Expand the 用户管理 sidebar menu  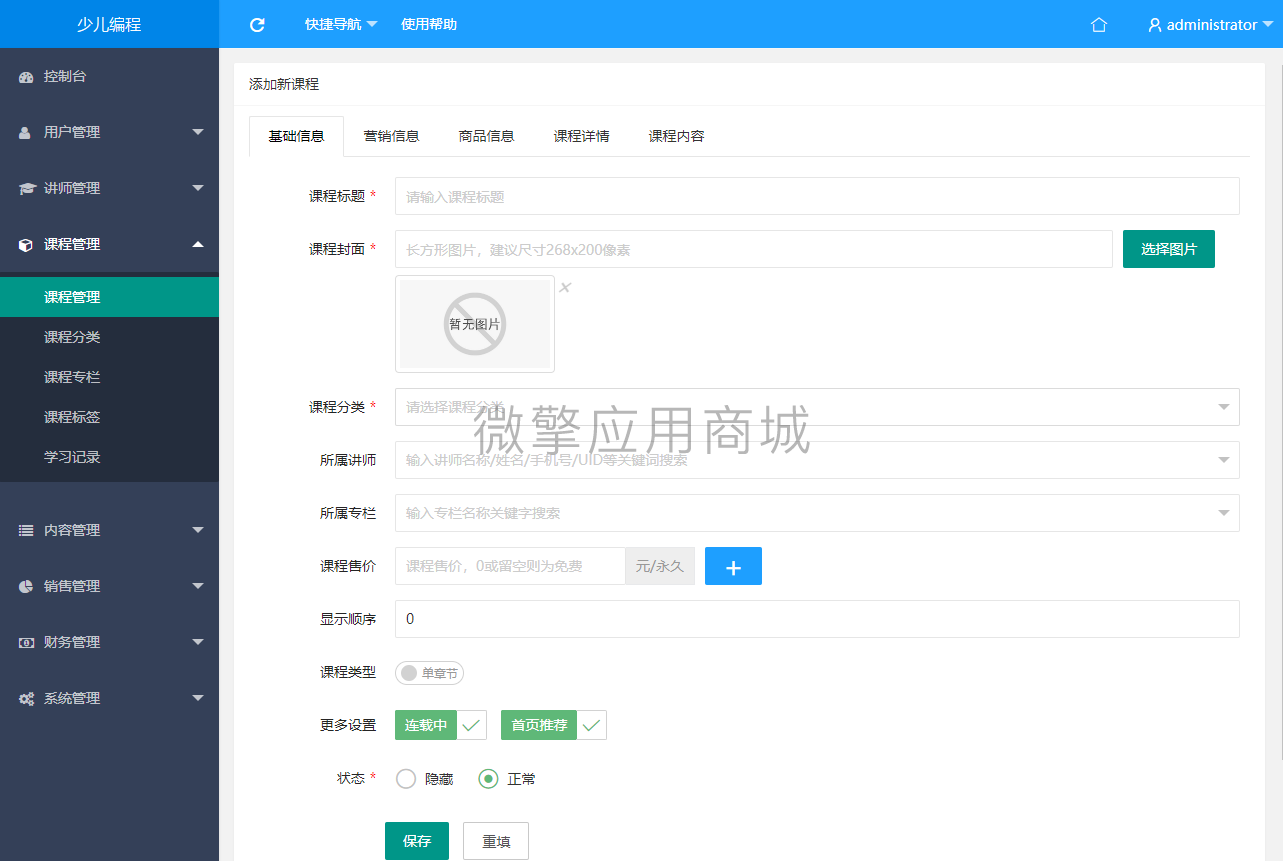pos(198,132)
